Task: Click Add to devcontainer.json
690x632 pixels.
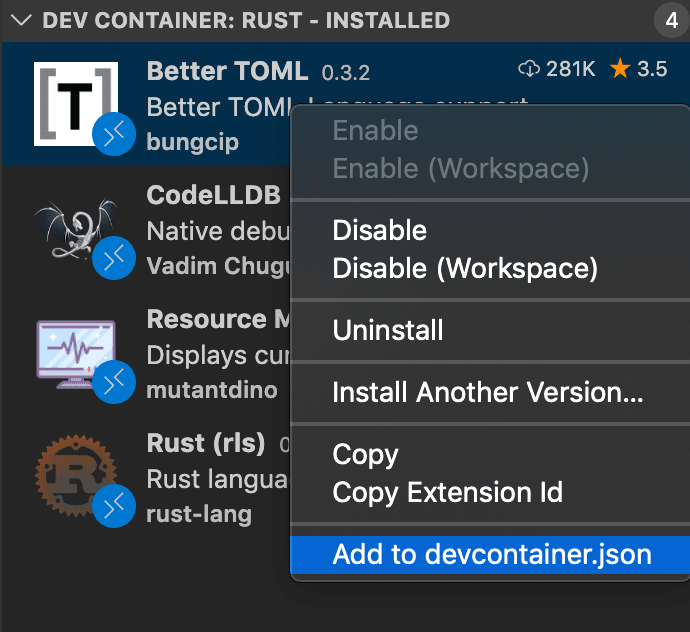Action: (491, 555)
